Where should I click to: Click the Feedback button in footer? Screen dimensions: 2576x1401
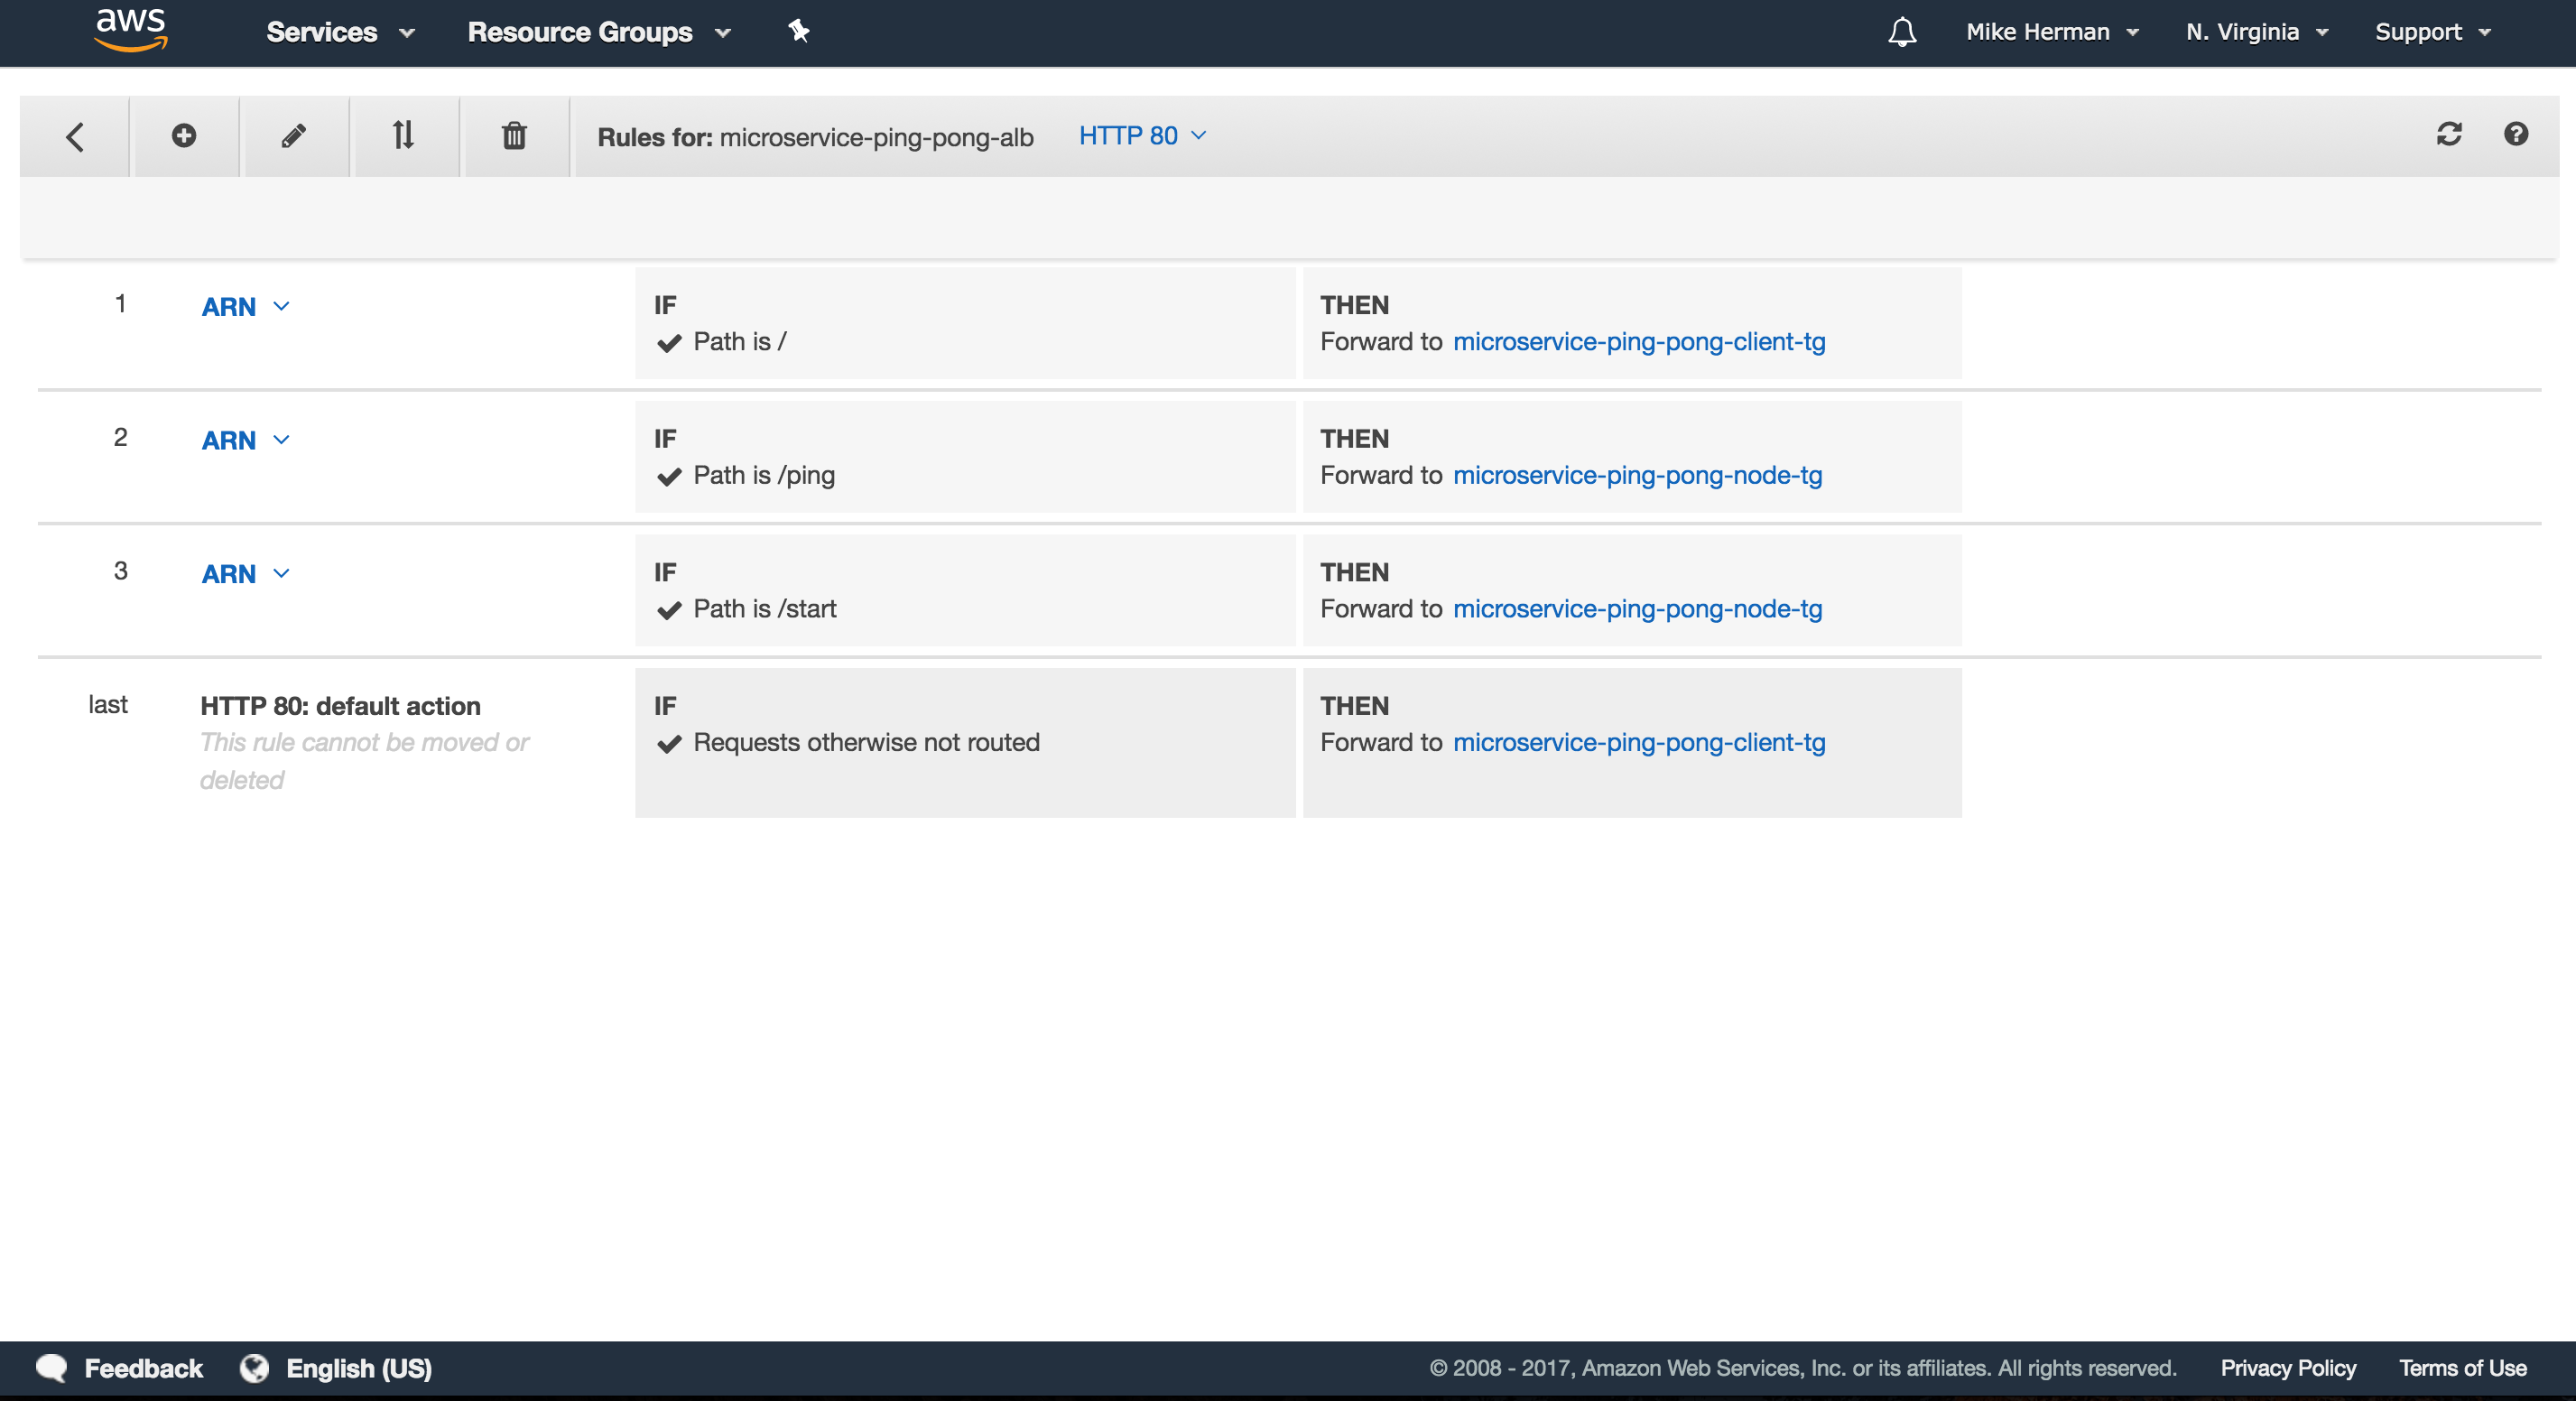120,1368
